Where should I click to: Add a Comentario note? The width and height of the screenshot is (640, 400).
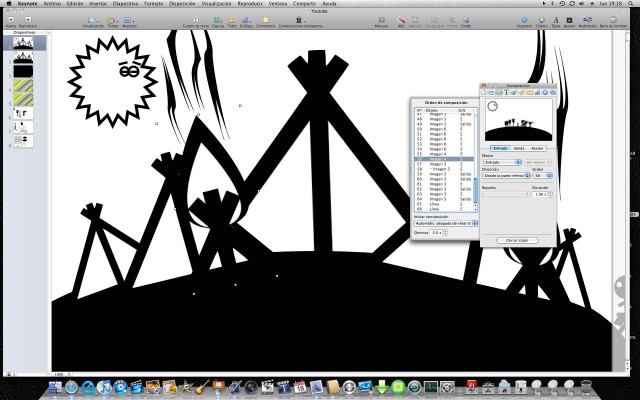(x=265, y=22)
